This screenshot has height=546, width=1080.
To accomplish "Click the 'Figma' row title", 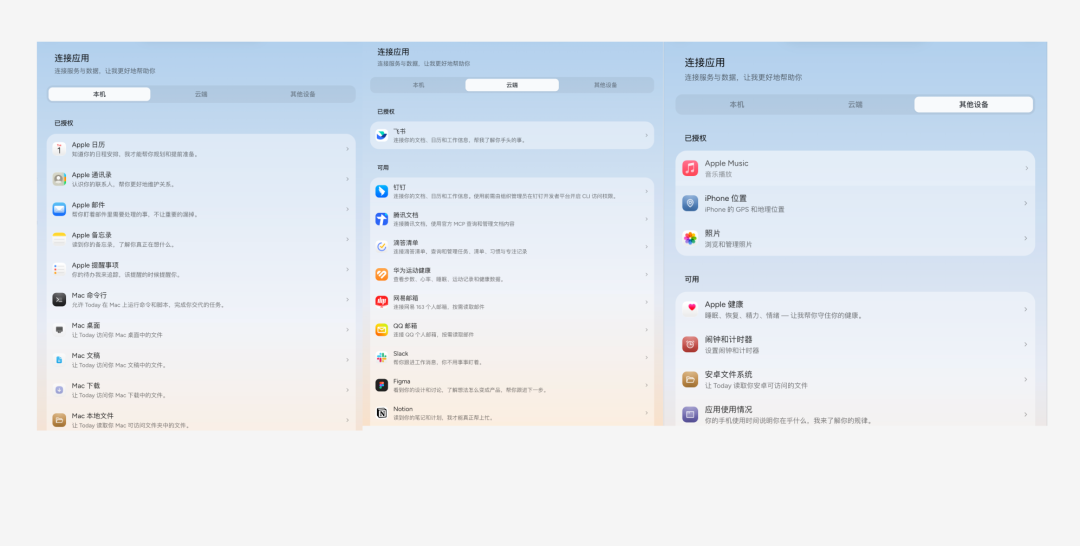I will pyautogui.click(x=402, y=381).
